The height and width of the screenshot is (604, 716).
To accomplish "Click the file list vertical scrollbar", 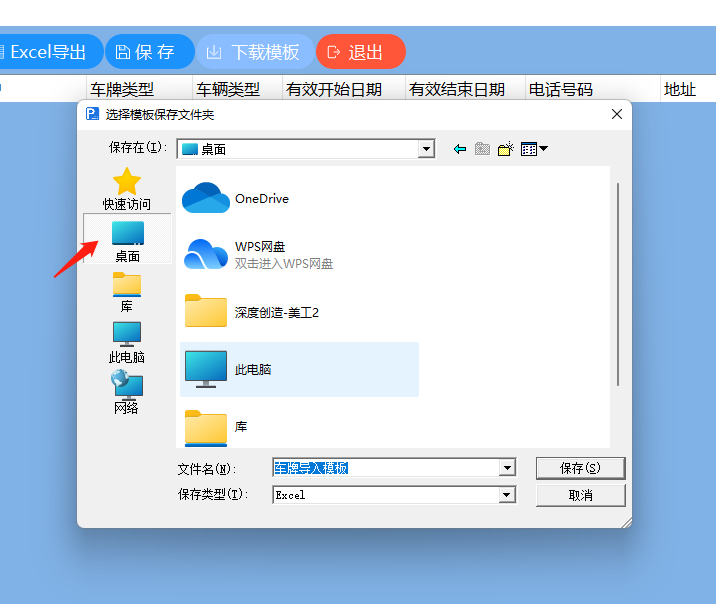I will click(618, 284).
